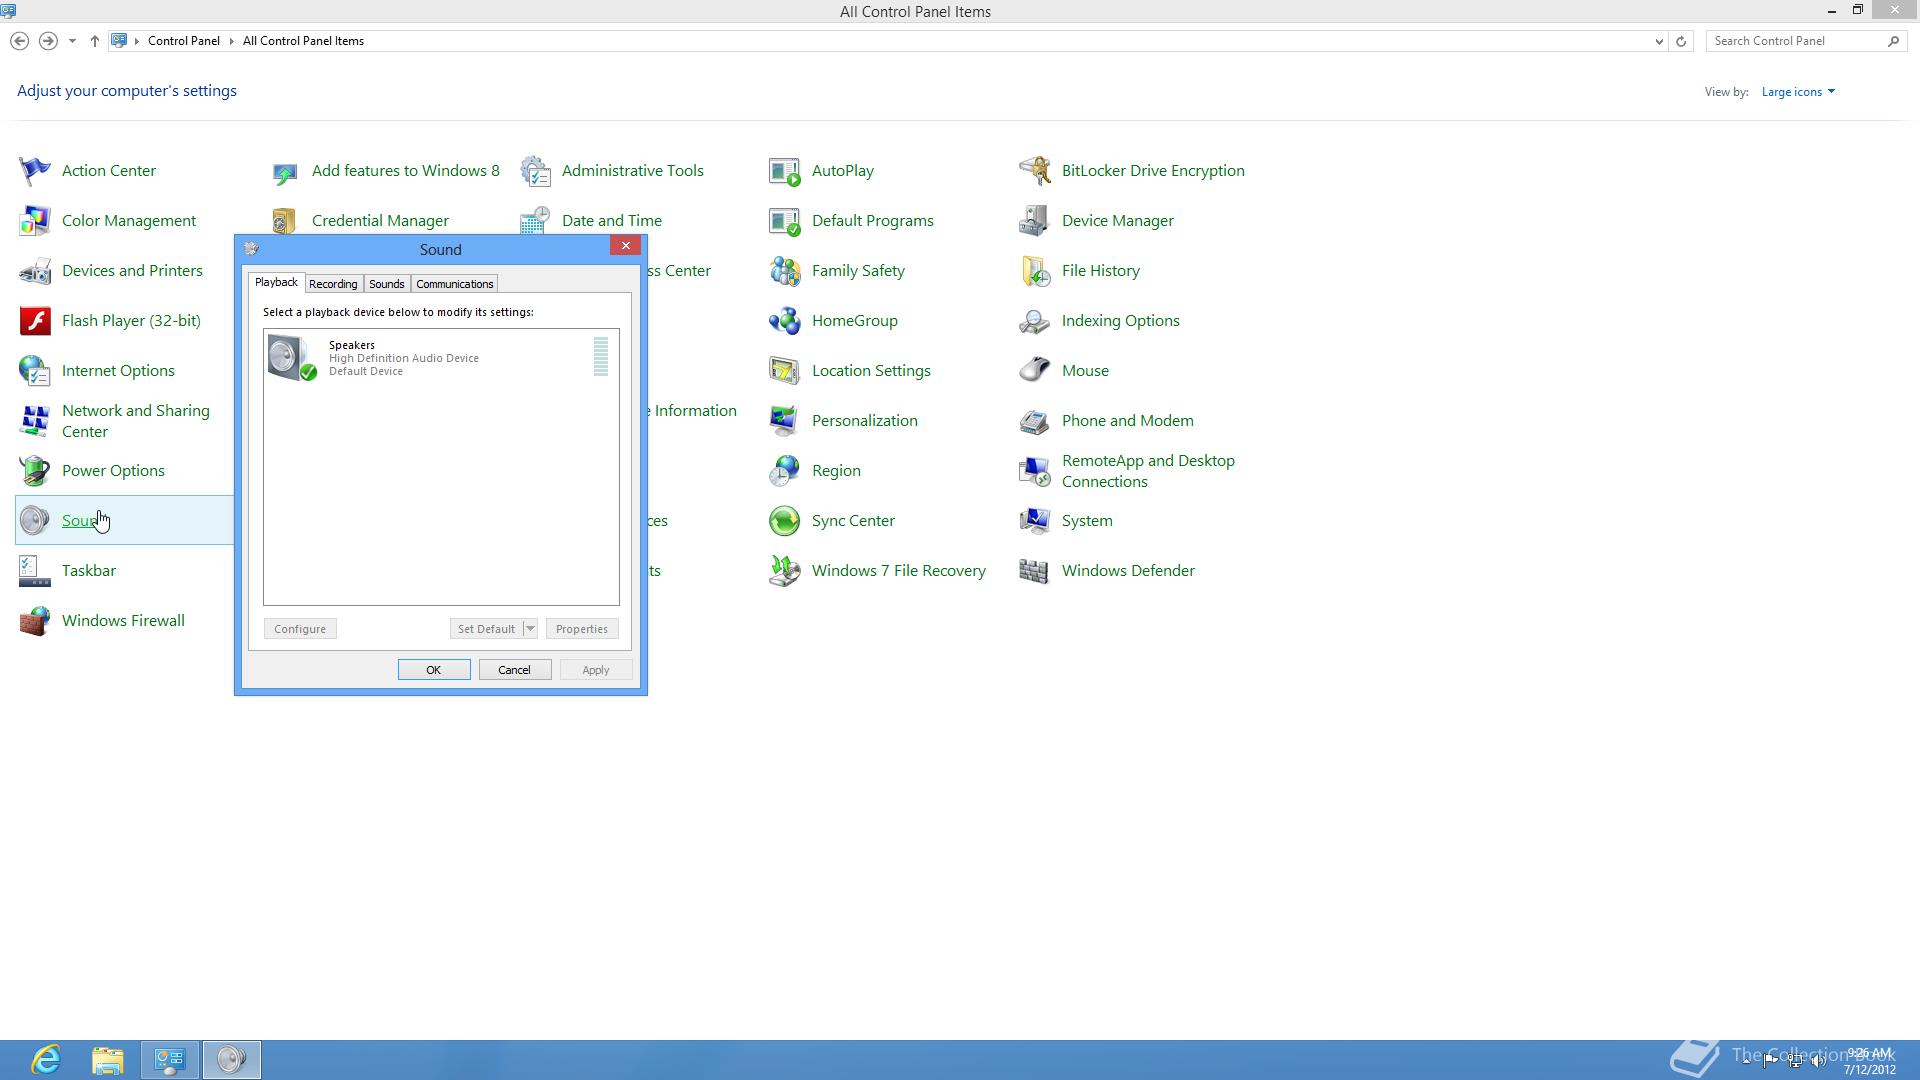Close the Sound dialog window
1920x1080 pixels.
click(626, 246)
